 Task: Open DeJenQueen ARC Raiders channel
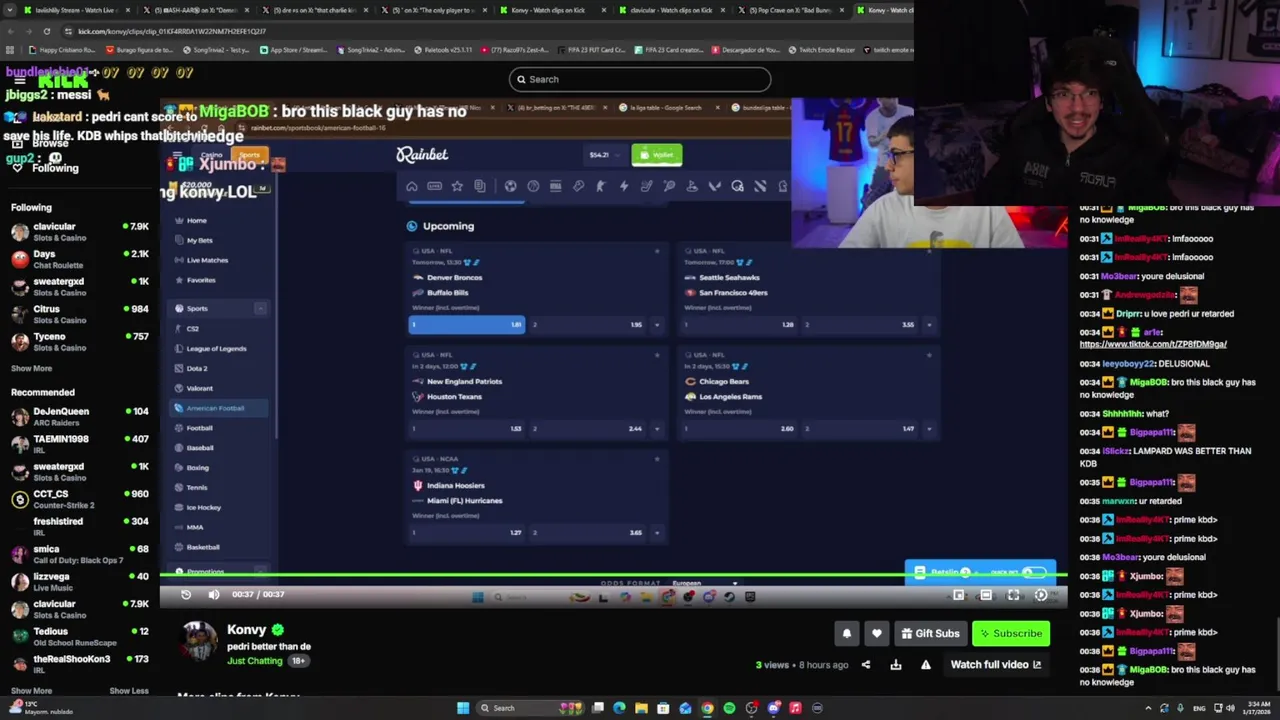(80, 416)
